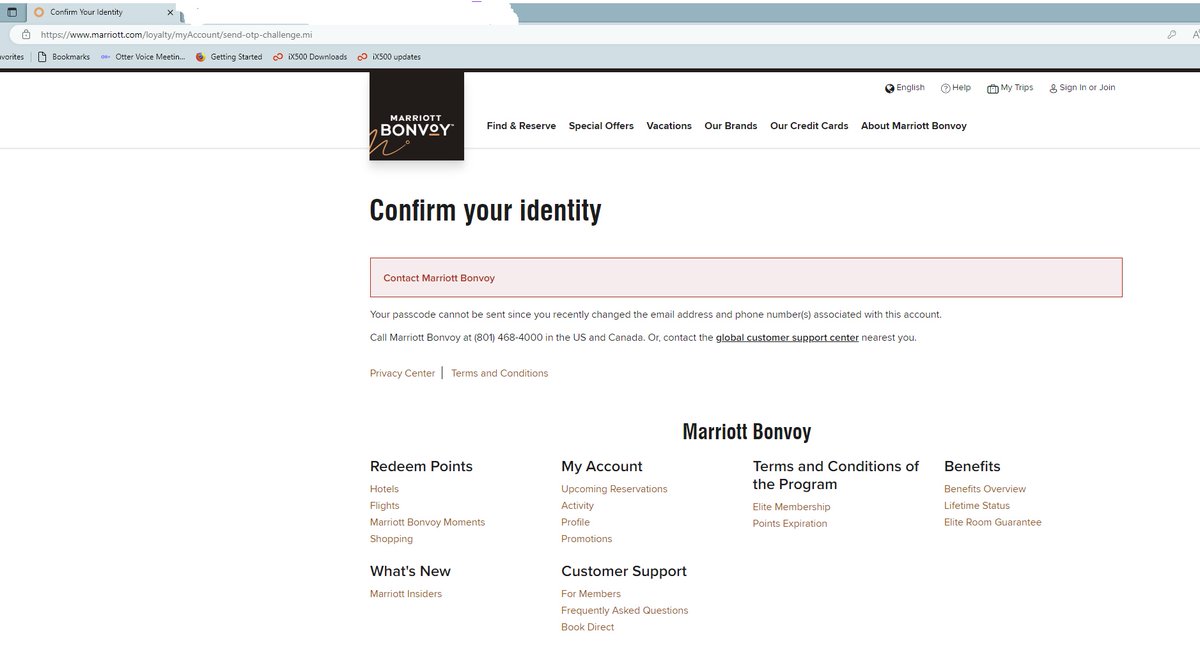This screenshot has height=670, width=1200.
Task: Click Sign In or Join link
Action: 1082,88
